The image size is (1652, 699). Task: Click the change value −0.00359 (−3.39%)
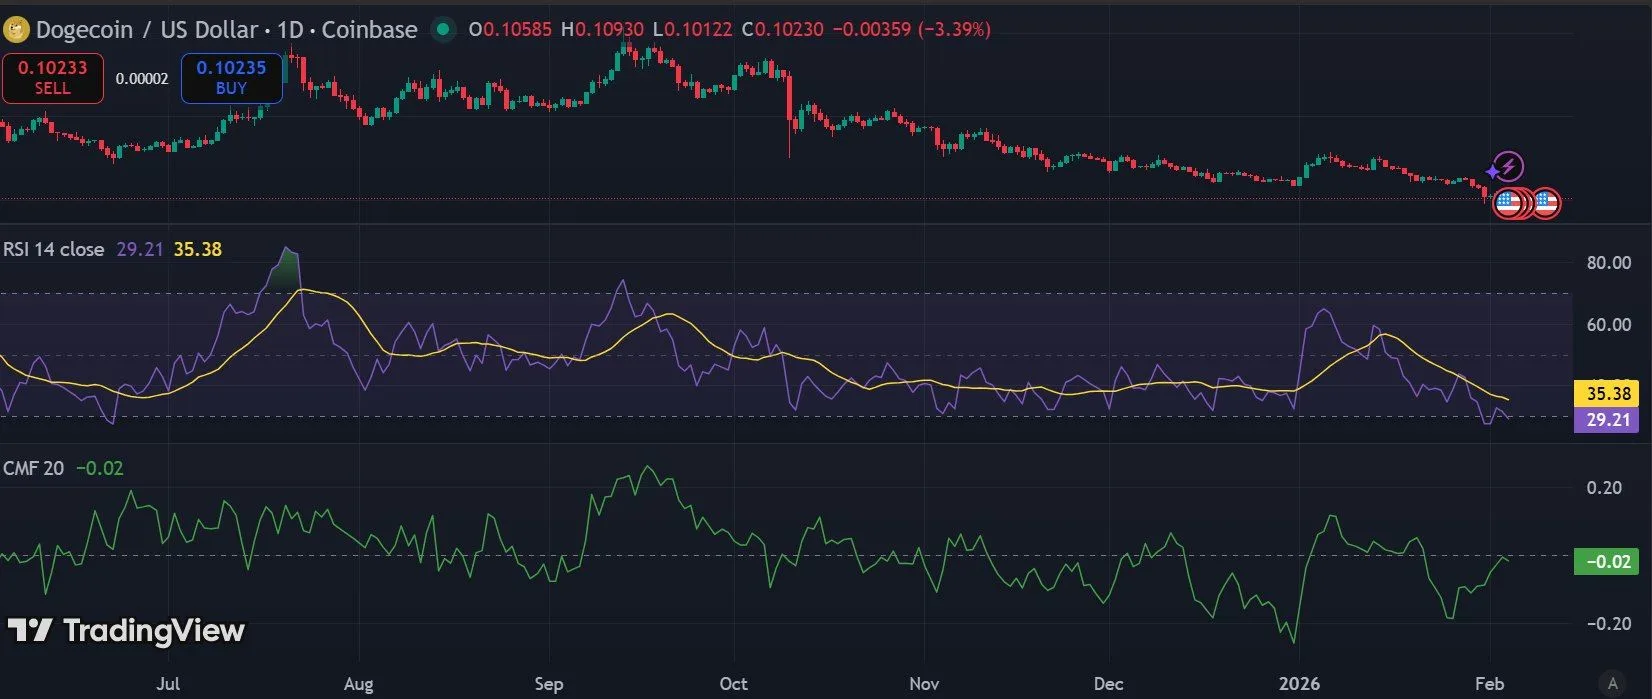pyautogui.click(x=911, y=29)
